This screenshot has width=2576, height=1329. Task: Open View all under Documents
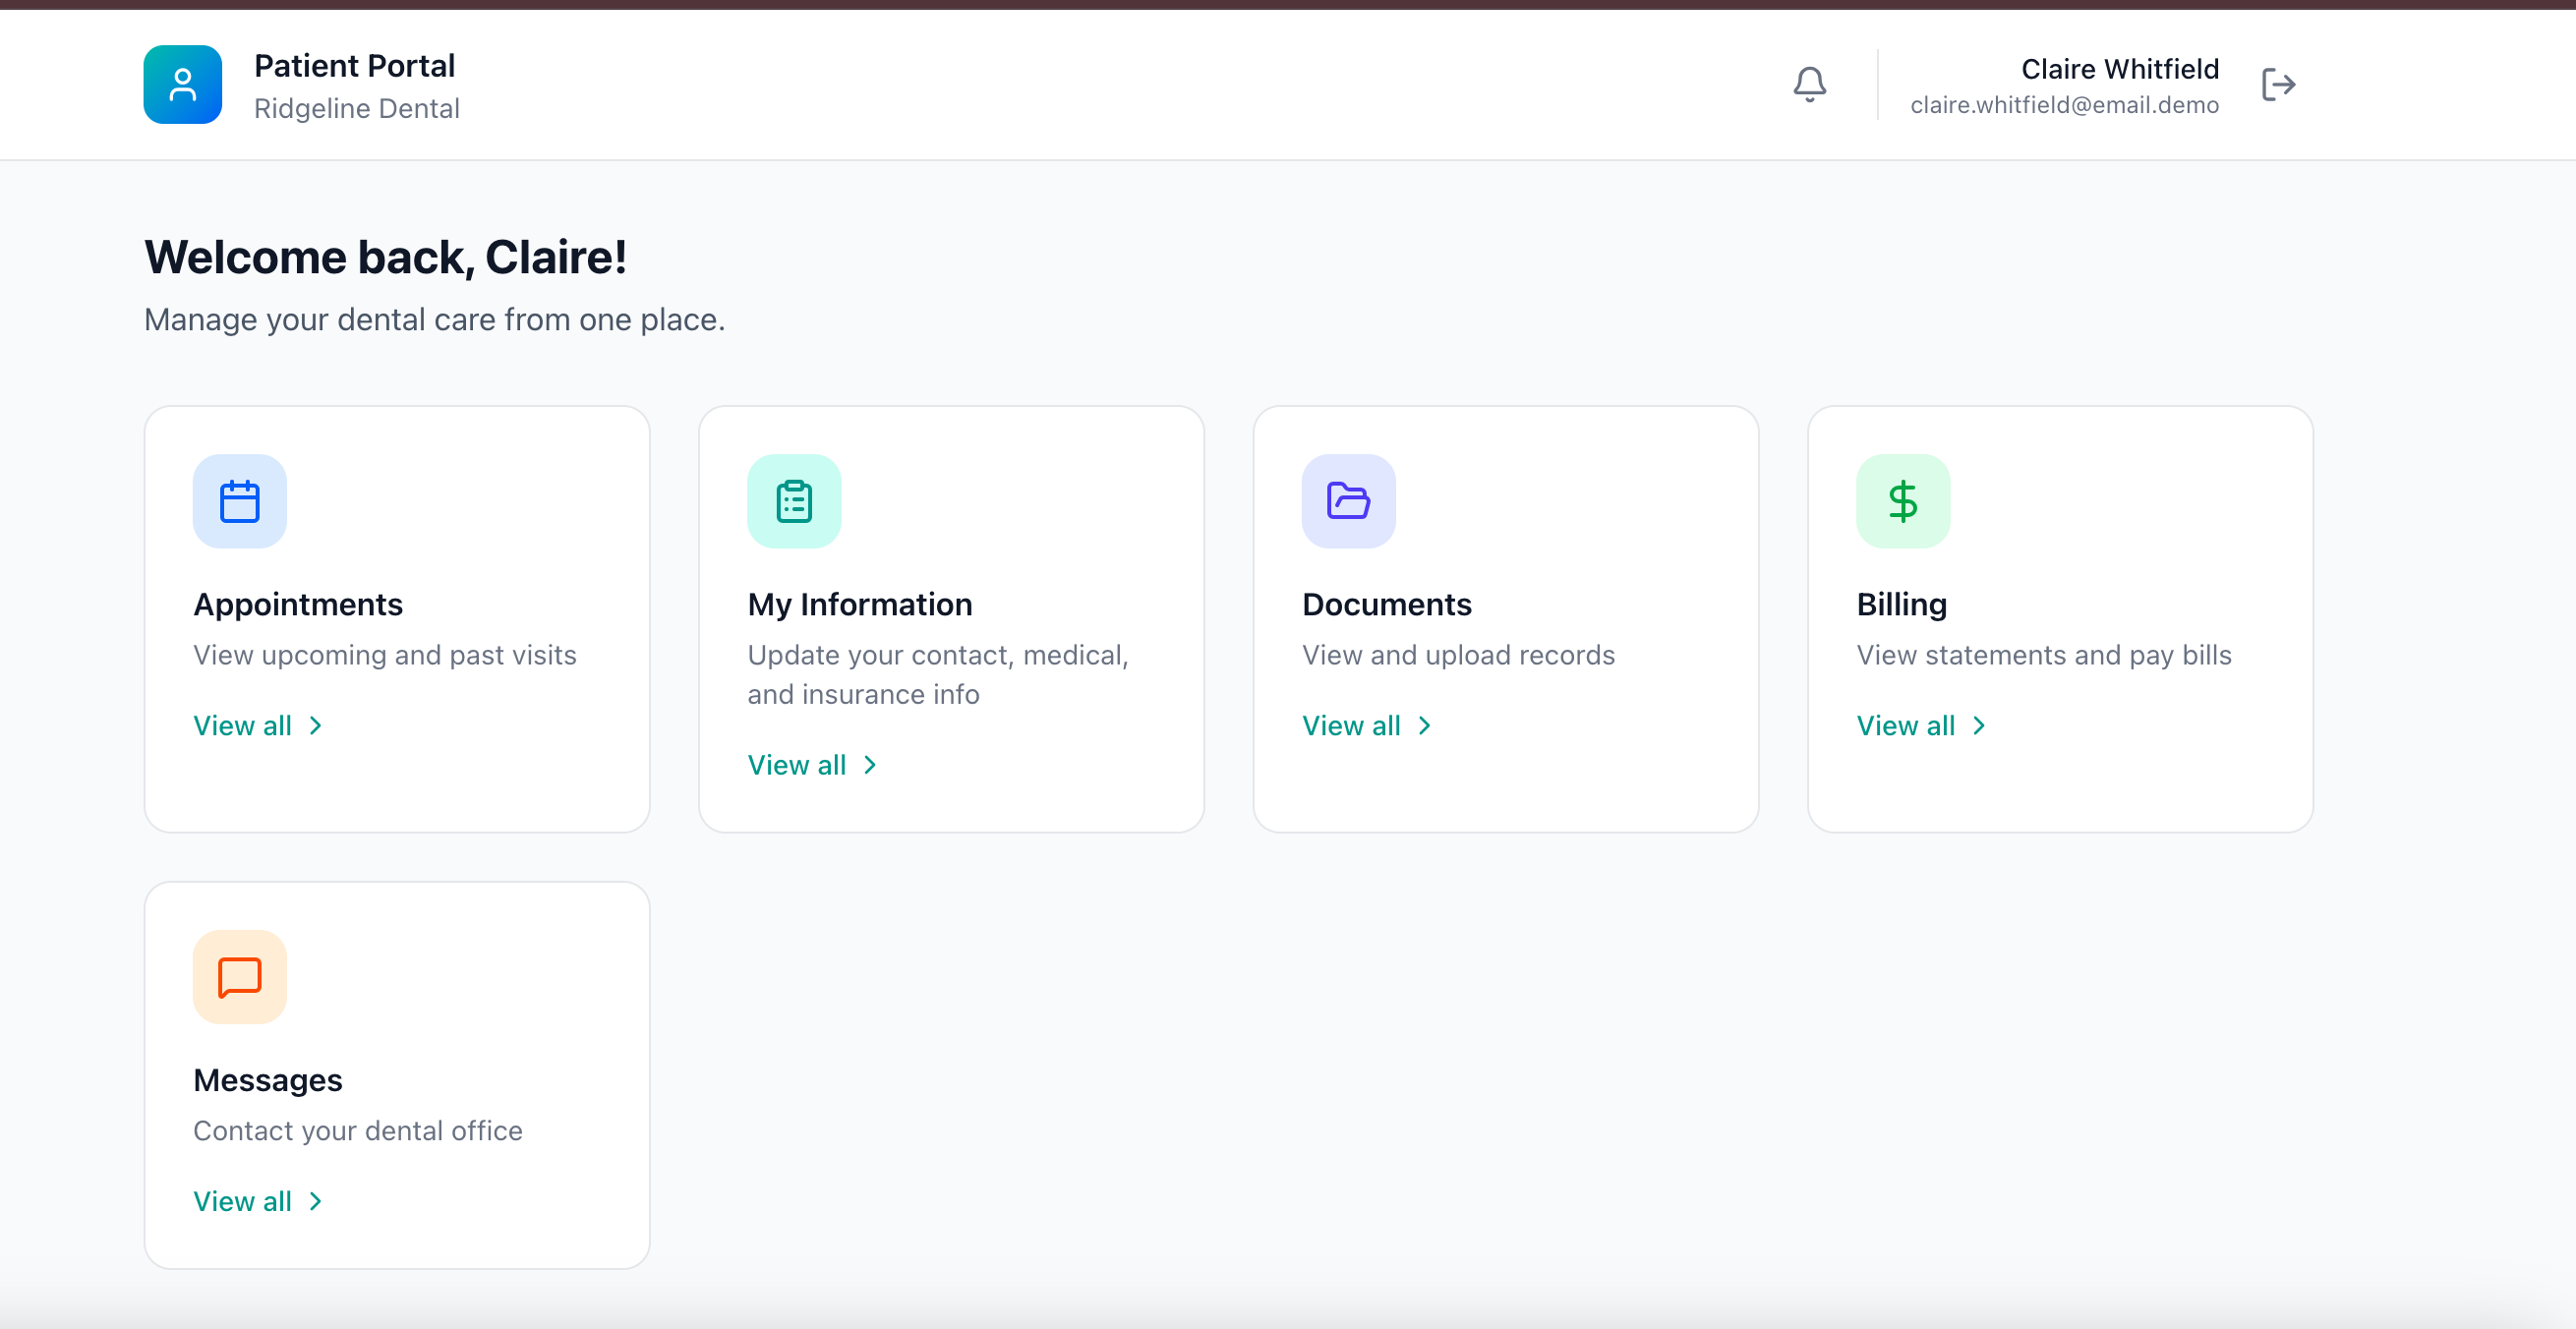click(x=1352, y=725)
